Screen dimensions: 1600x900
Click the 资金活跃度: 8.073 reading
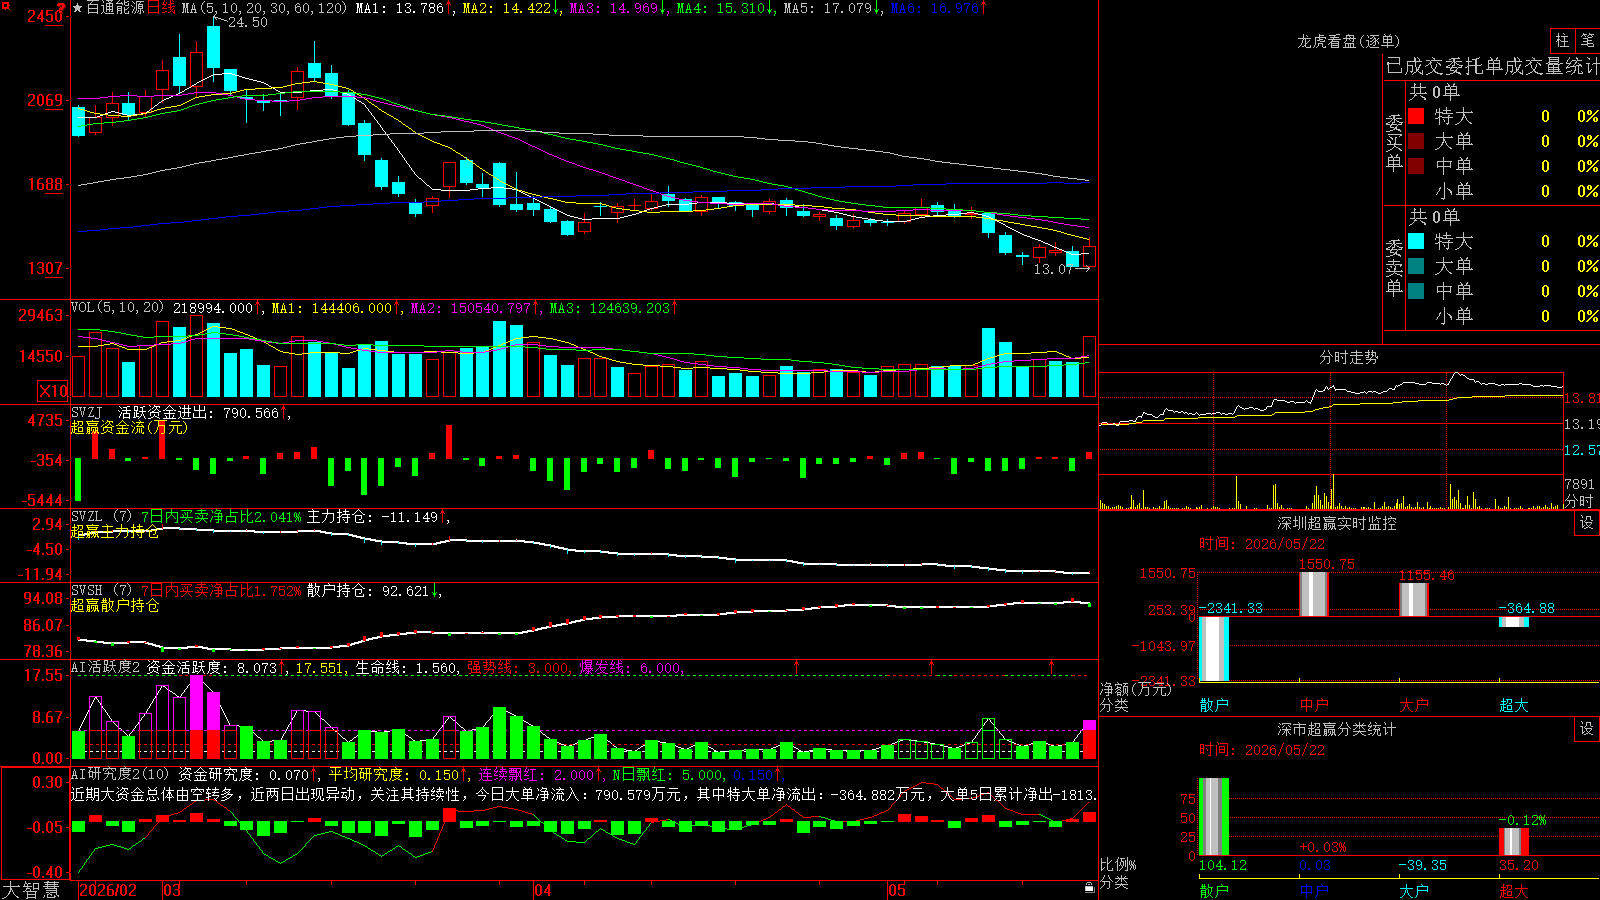pyautogui.click(x=214, y=667)
